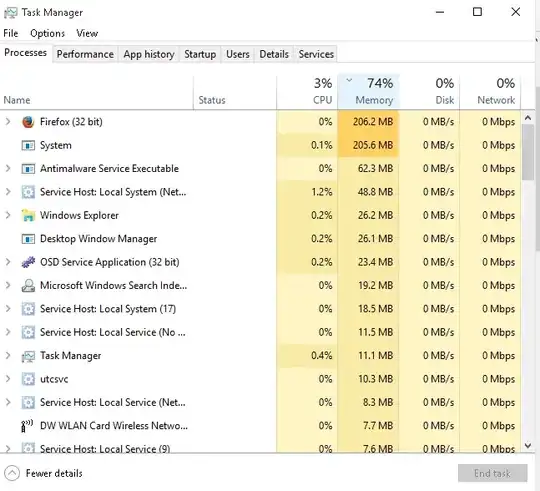Expand Service Host: Local Service (Net...) row
The height and width of the screenshot is (491, 540).
pos(8,403)
